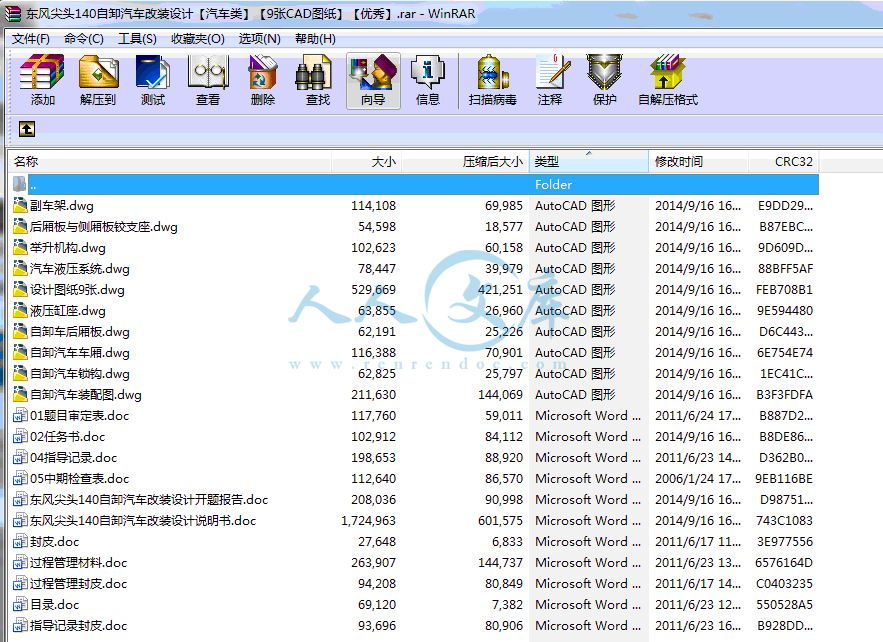883x642 pixels.
Task: Select file 指导记录封皮.doc
Action: point(78,625)
